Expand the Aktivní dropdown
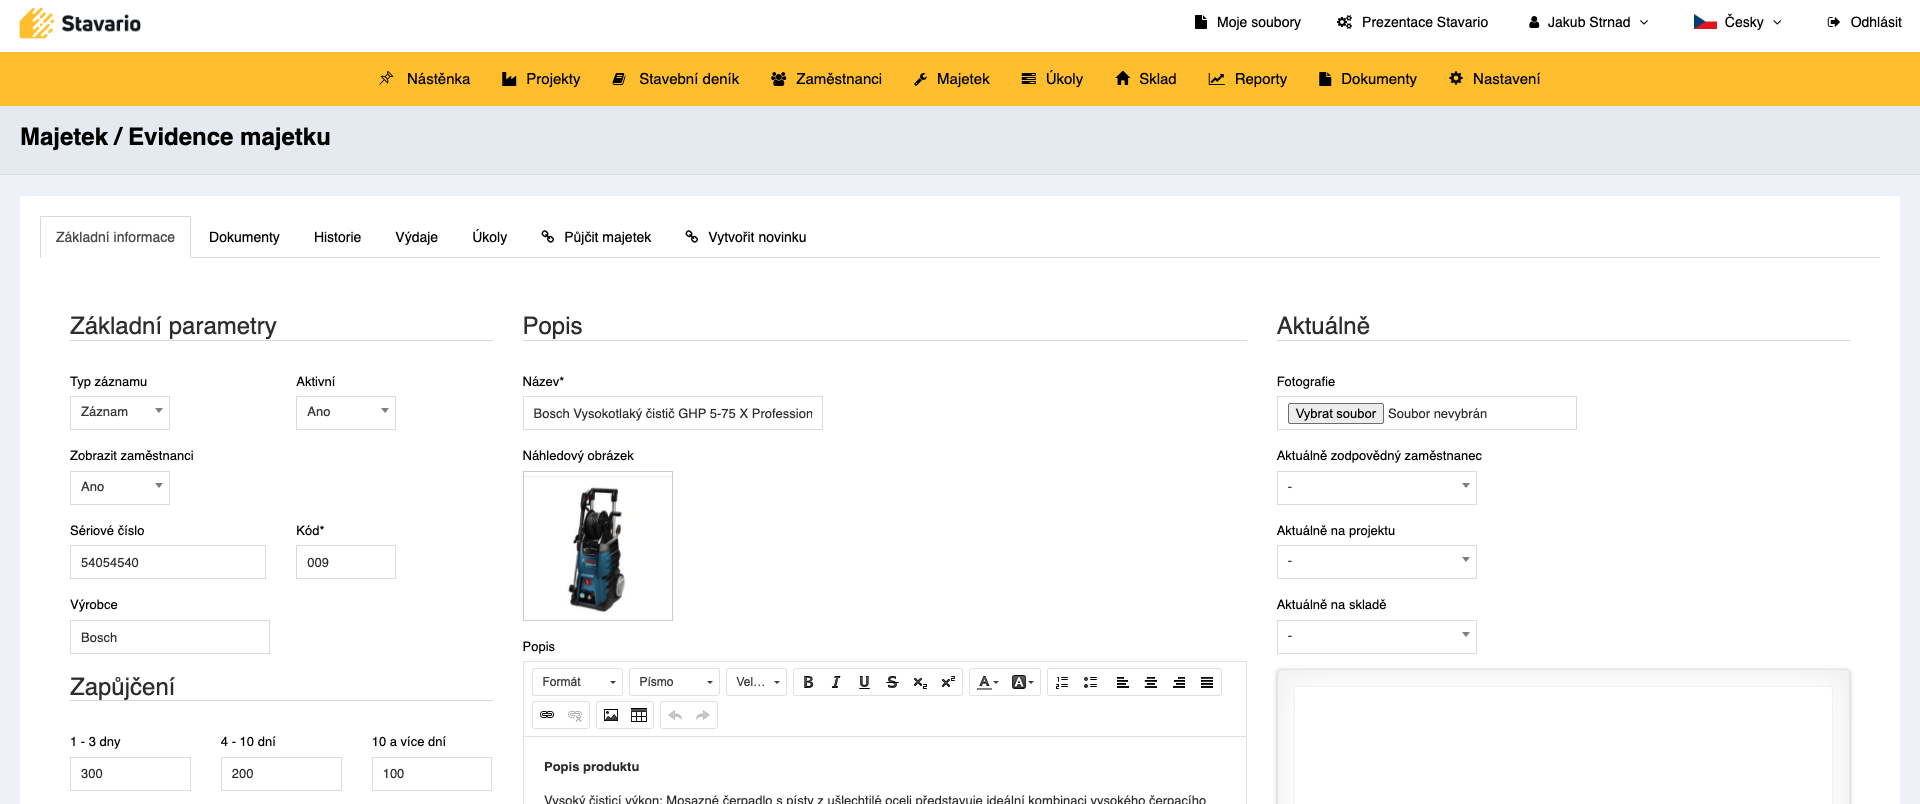Screen dimensions: 1920x804 [x=346, y=412]
